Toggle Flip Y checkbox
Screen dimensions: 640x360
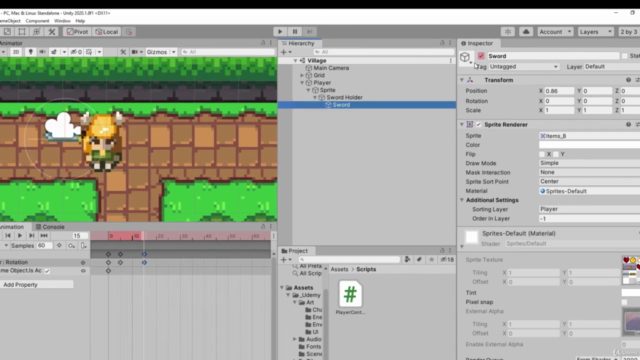pyautogui.click(x=556, y=154)
